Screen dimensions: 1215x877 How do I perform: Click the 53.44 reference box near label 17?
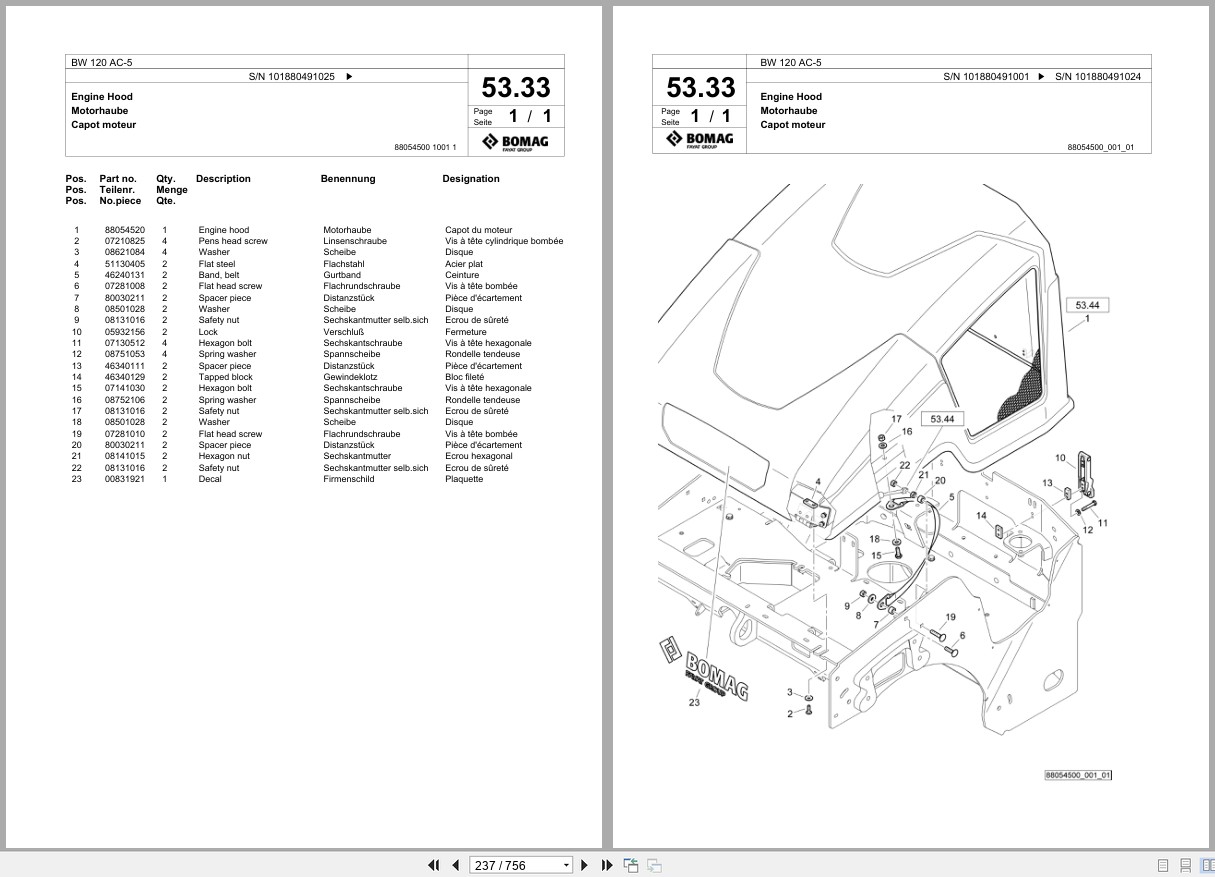click(942, 420)
